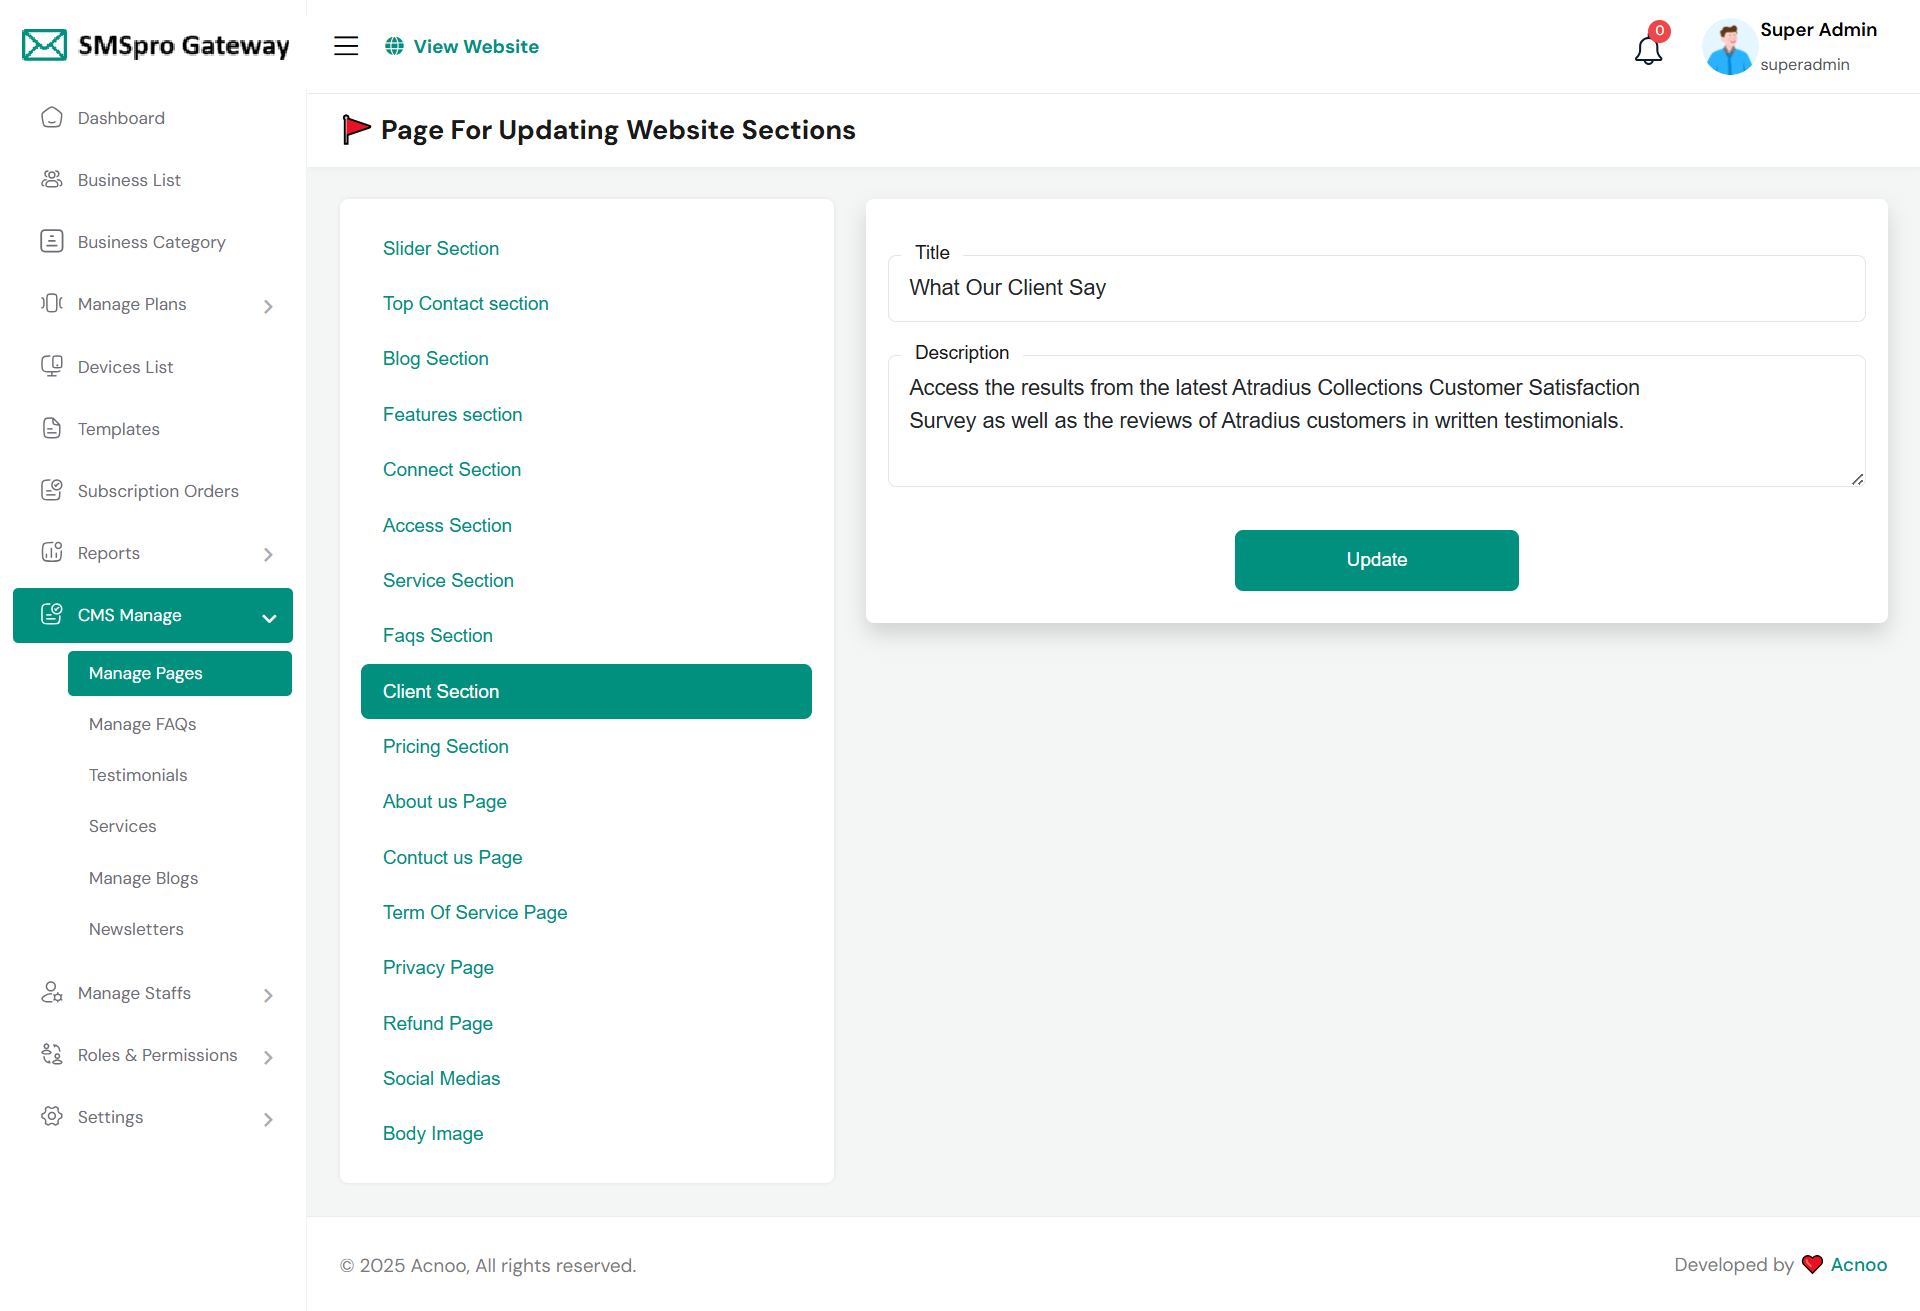This screenshot has width=1920, height=1311.
Task: Click the Business List people icon
Action: [52, 180]
